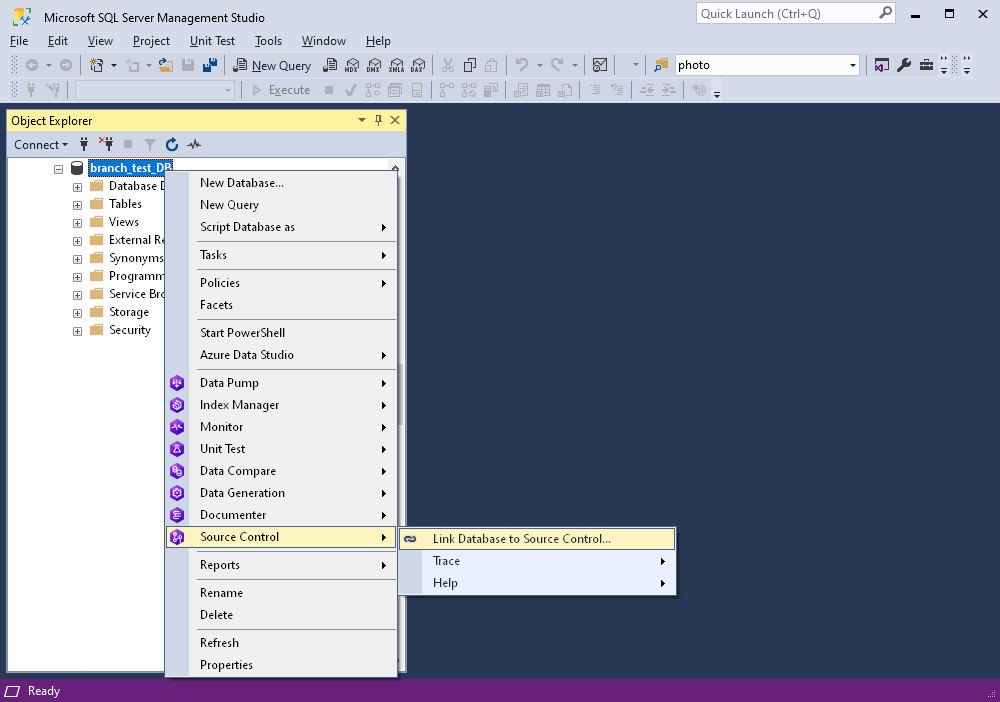
Task: Open a Database Engine Query from toolbar icon
Action: click(x=330, y=65)
